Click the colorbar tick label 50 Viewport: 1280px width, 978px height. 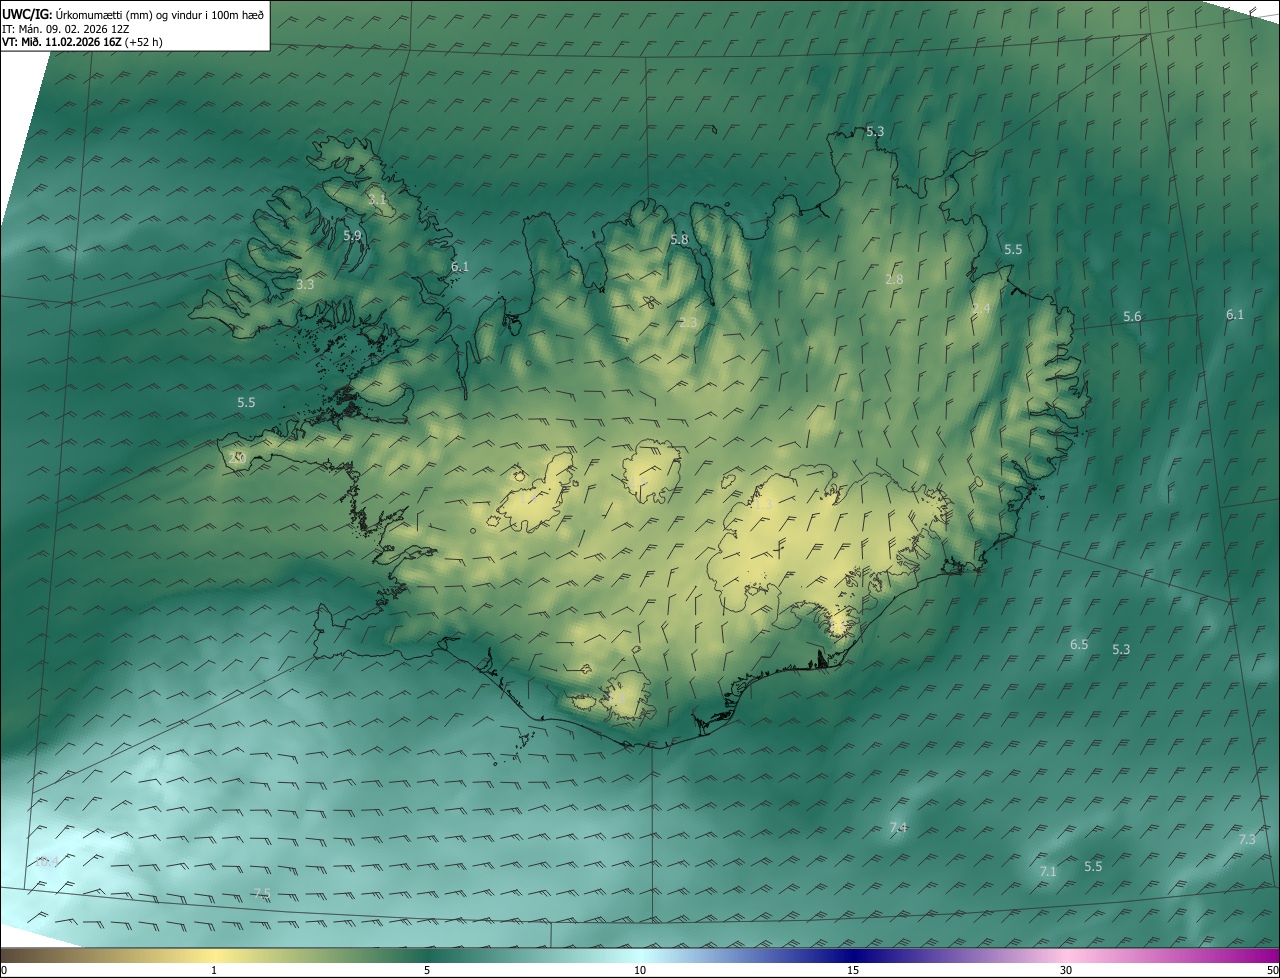click(1272, 970)
